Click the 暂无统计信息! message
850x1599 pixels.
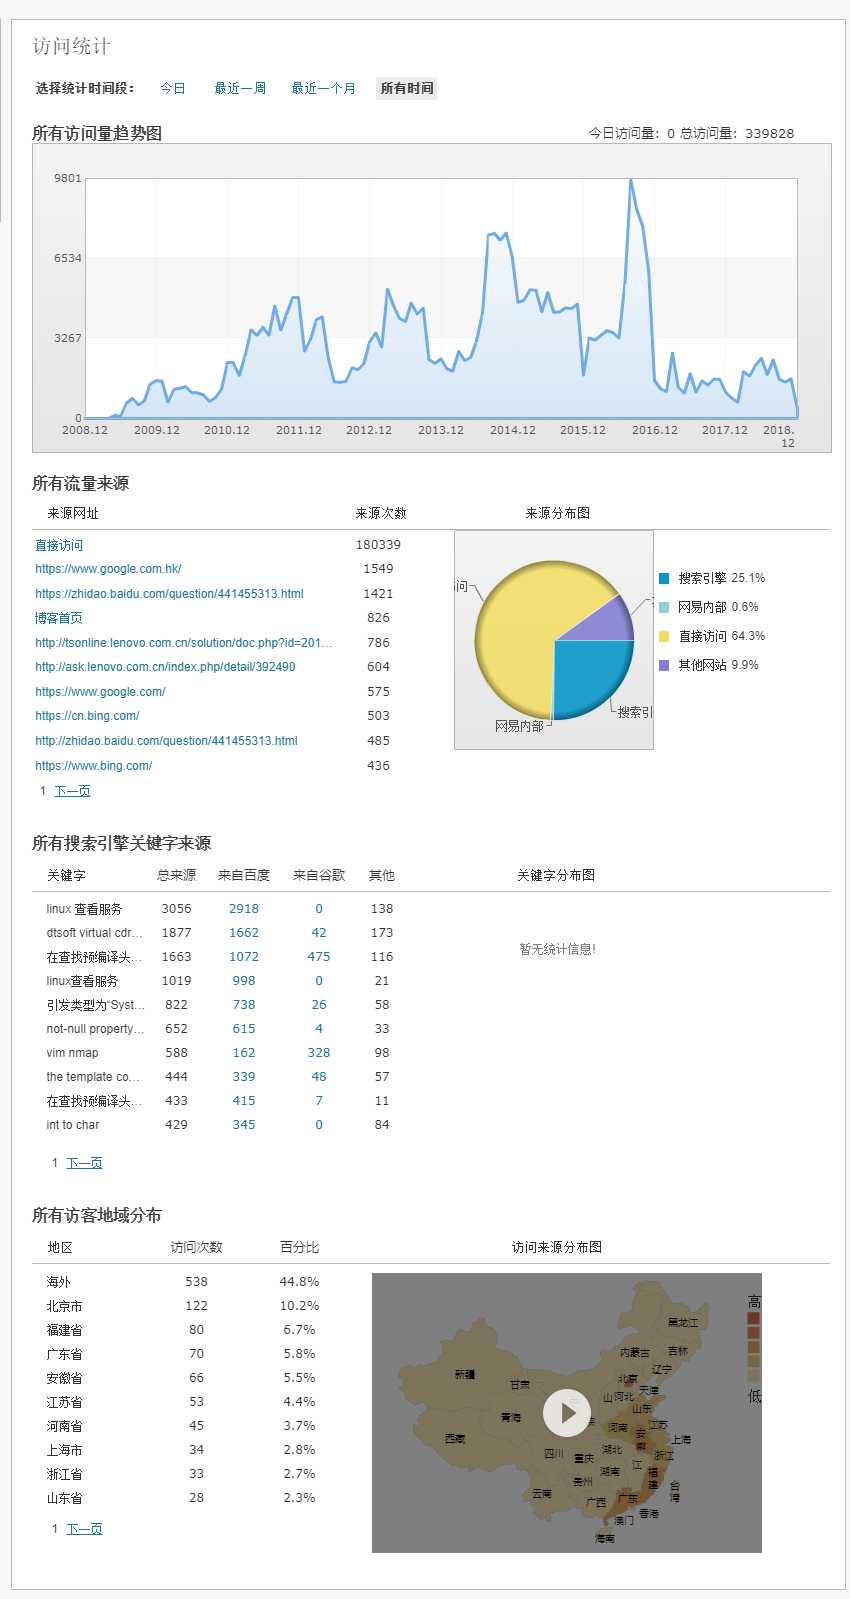557,949
